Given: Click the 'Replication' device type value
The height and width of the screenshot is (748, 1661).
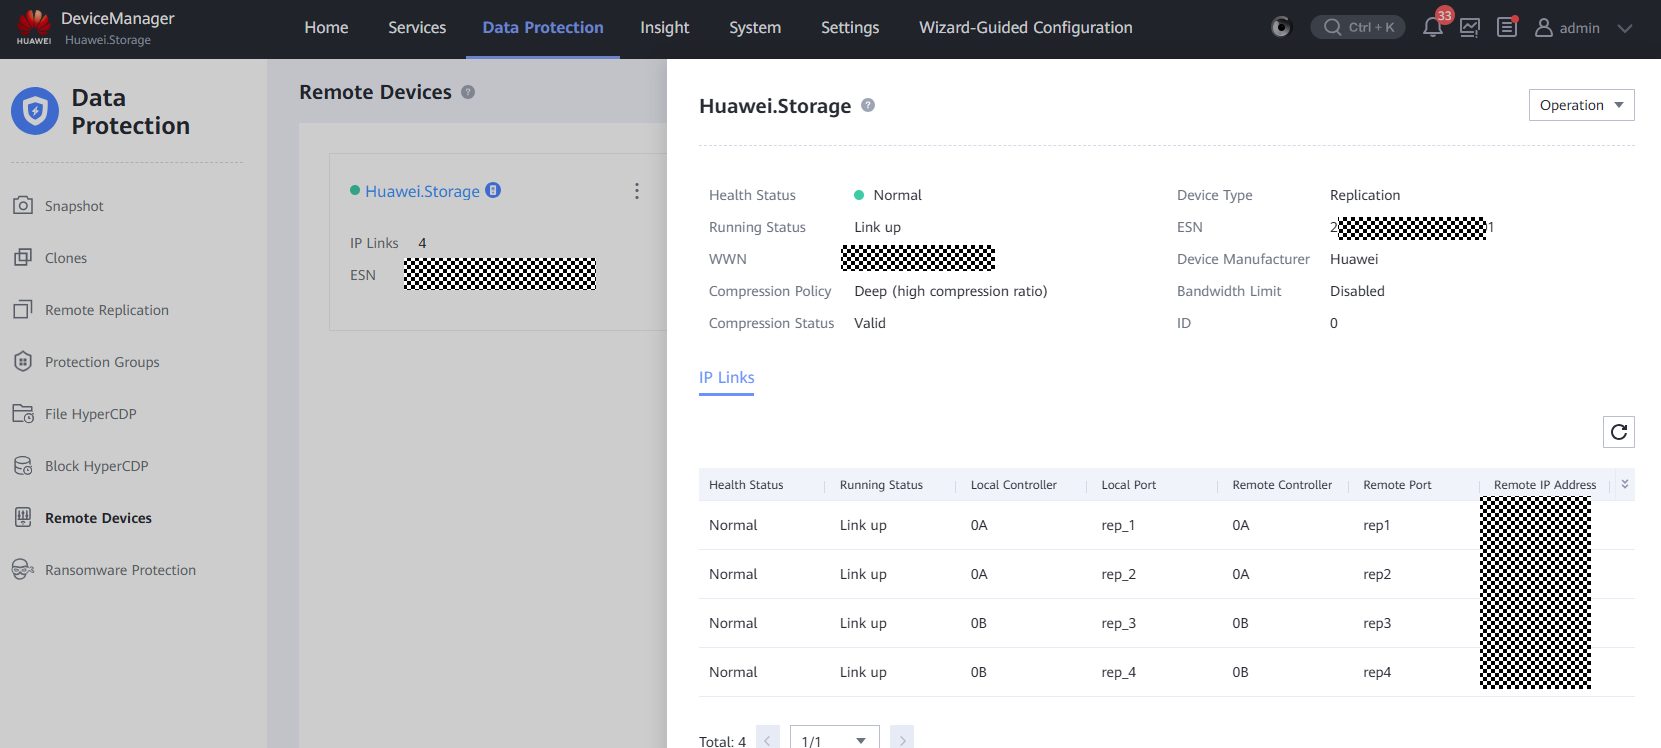Looking at the screenshot, I should pyautogui.click(x=1365, y=195).
